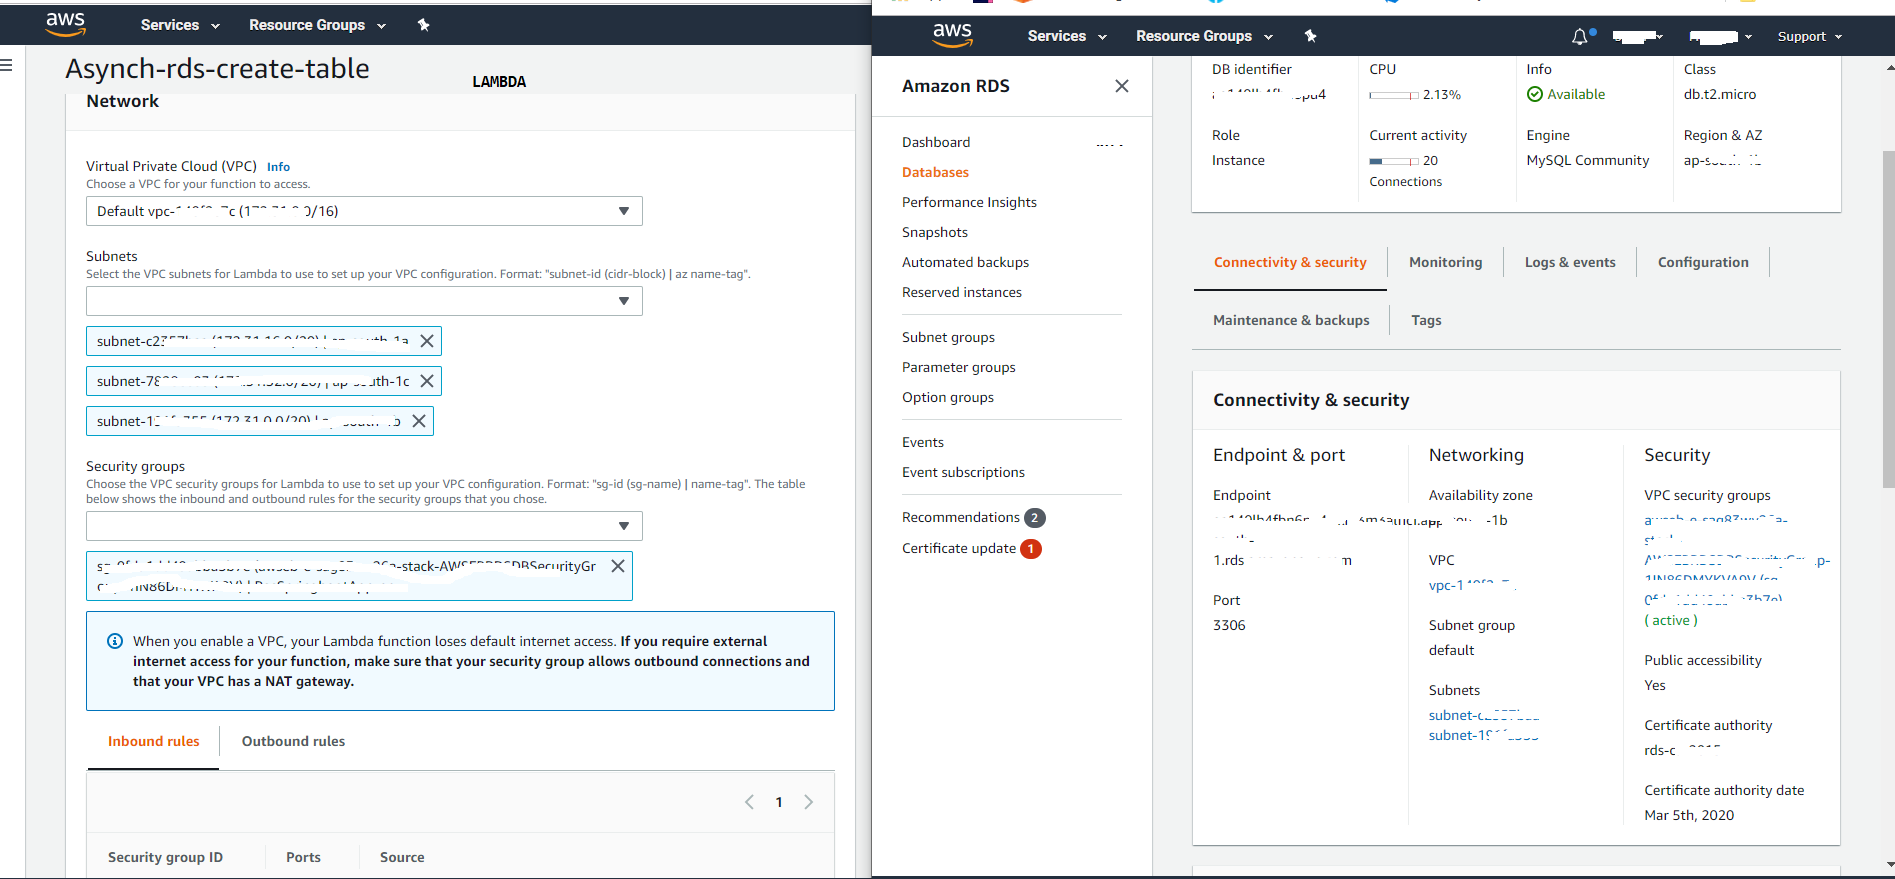
Task: Go to next page of inbound rules
Action: pyautogui.click(x=809, y=802)
